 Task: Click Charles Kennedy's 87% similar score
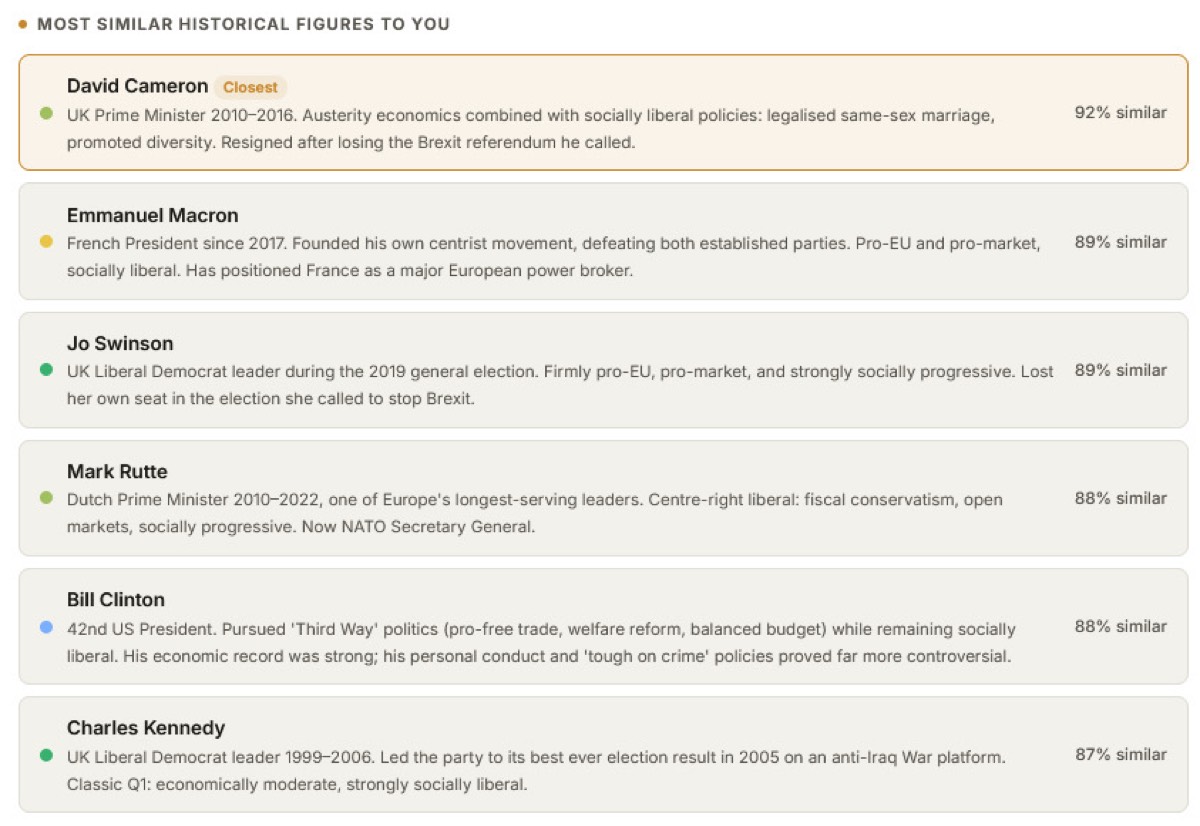(x=1120, y=754)
